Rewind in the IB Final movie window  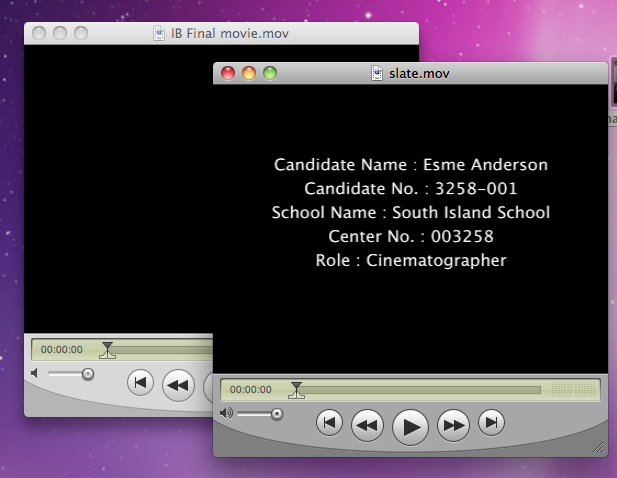pos(178,385)
